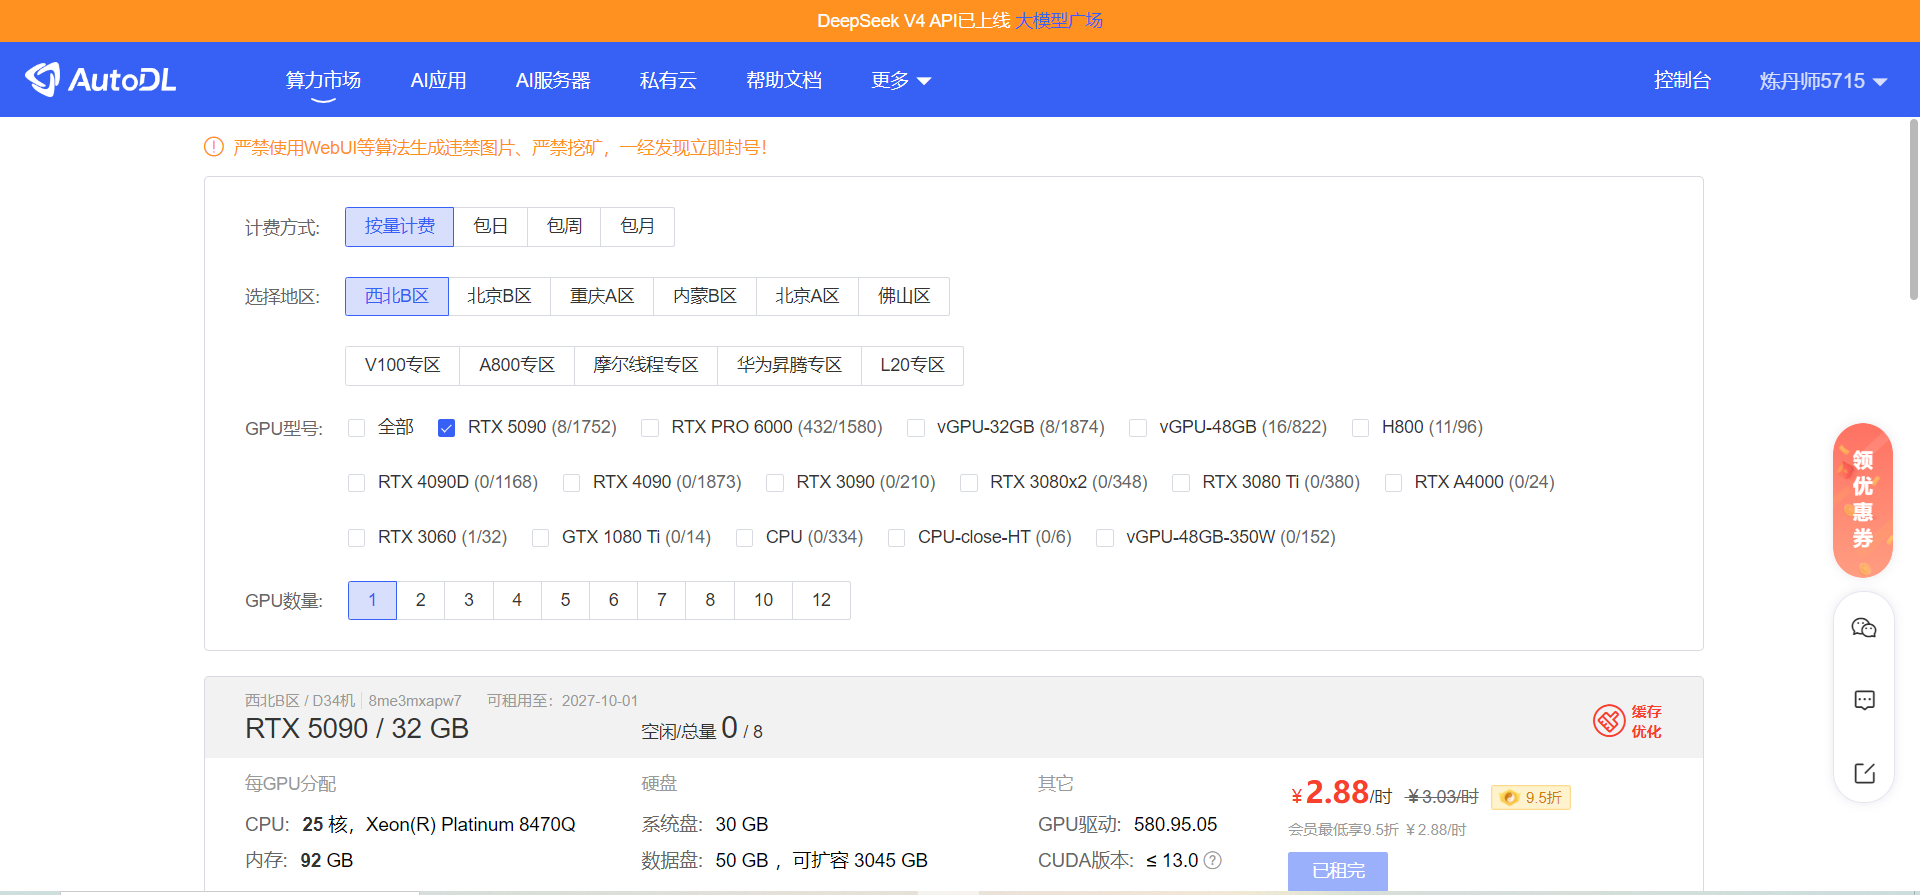
Task: Check the RTX A4000 checkbox
Action: coord(1393,483)
